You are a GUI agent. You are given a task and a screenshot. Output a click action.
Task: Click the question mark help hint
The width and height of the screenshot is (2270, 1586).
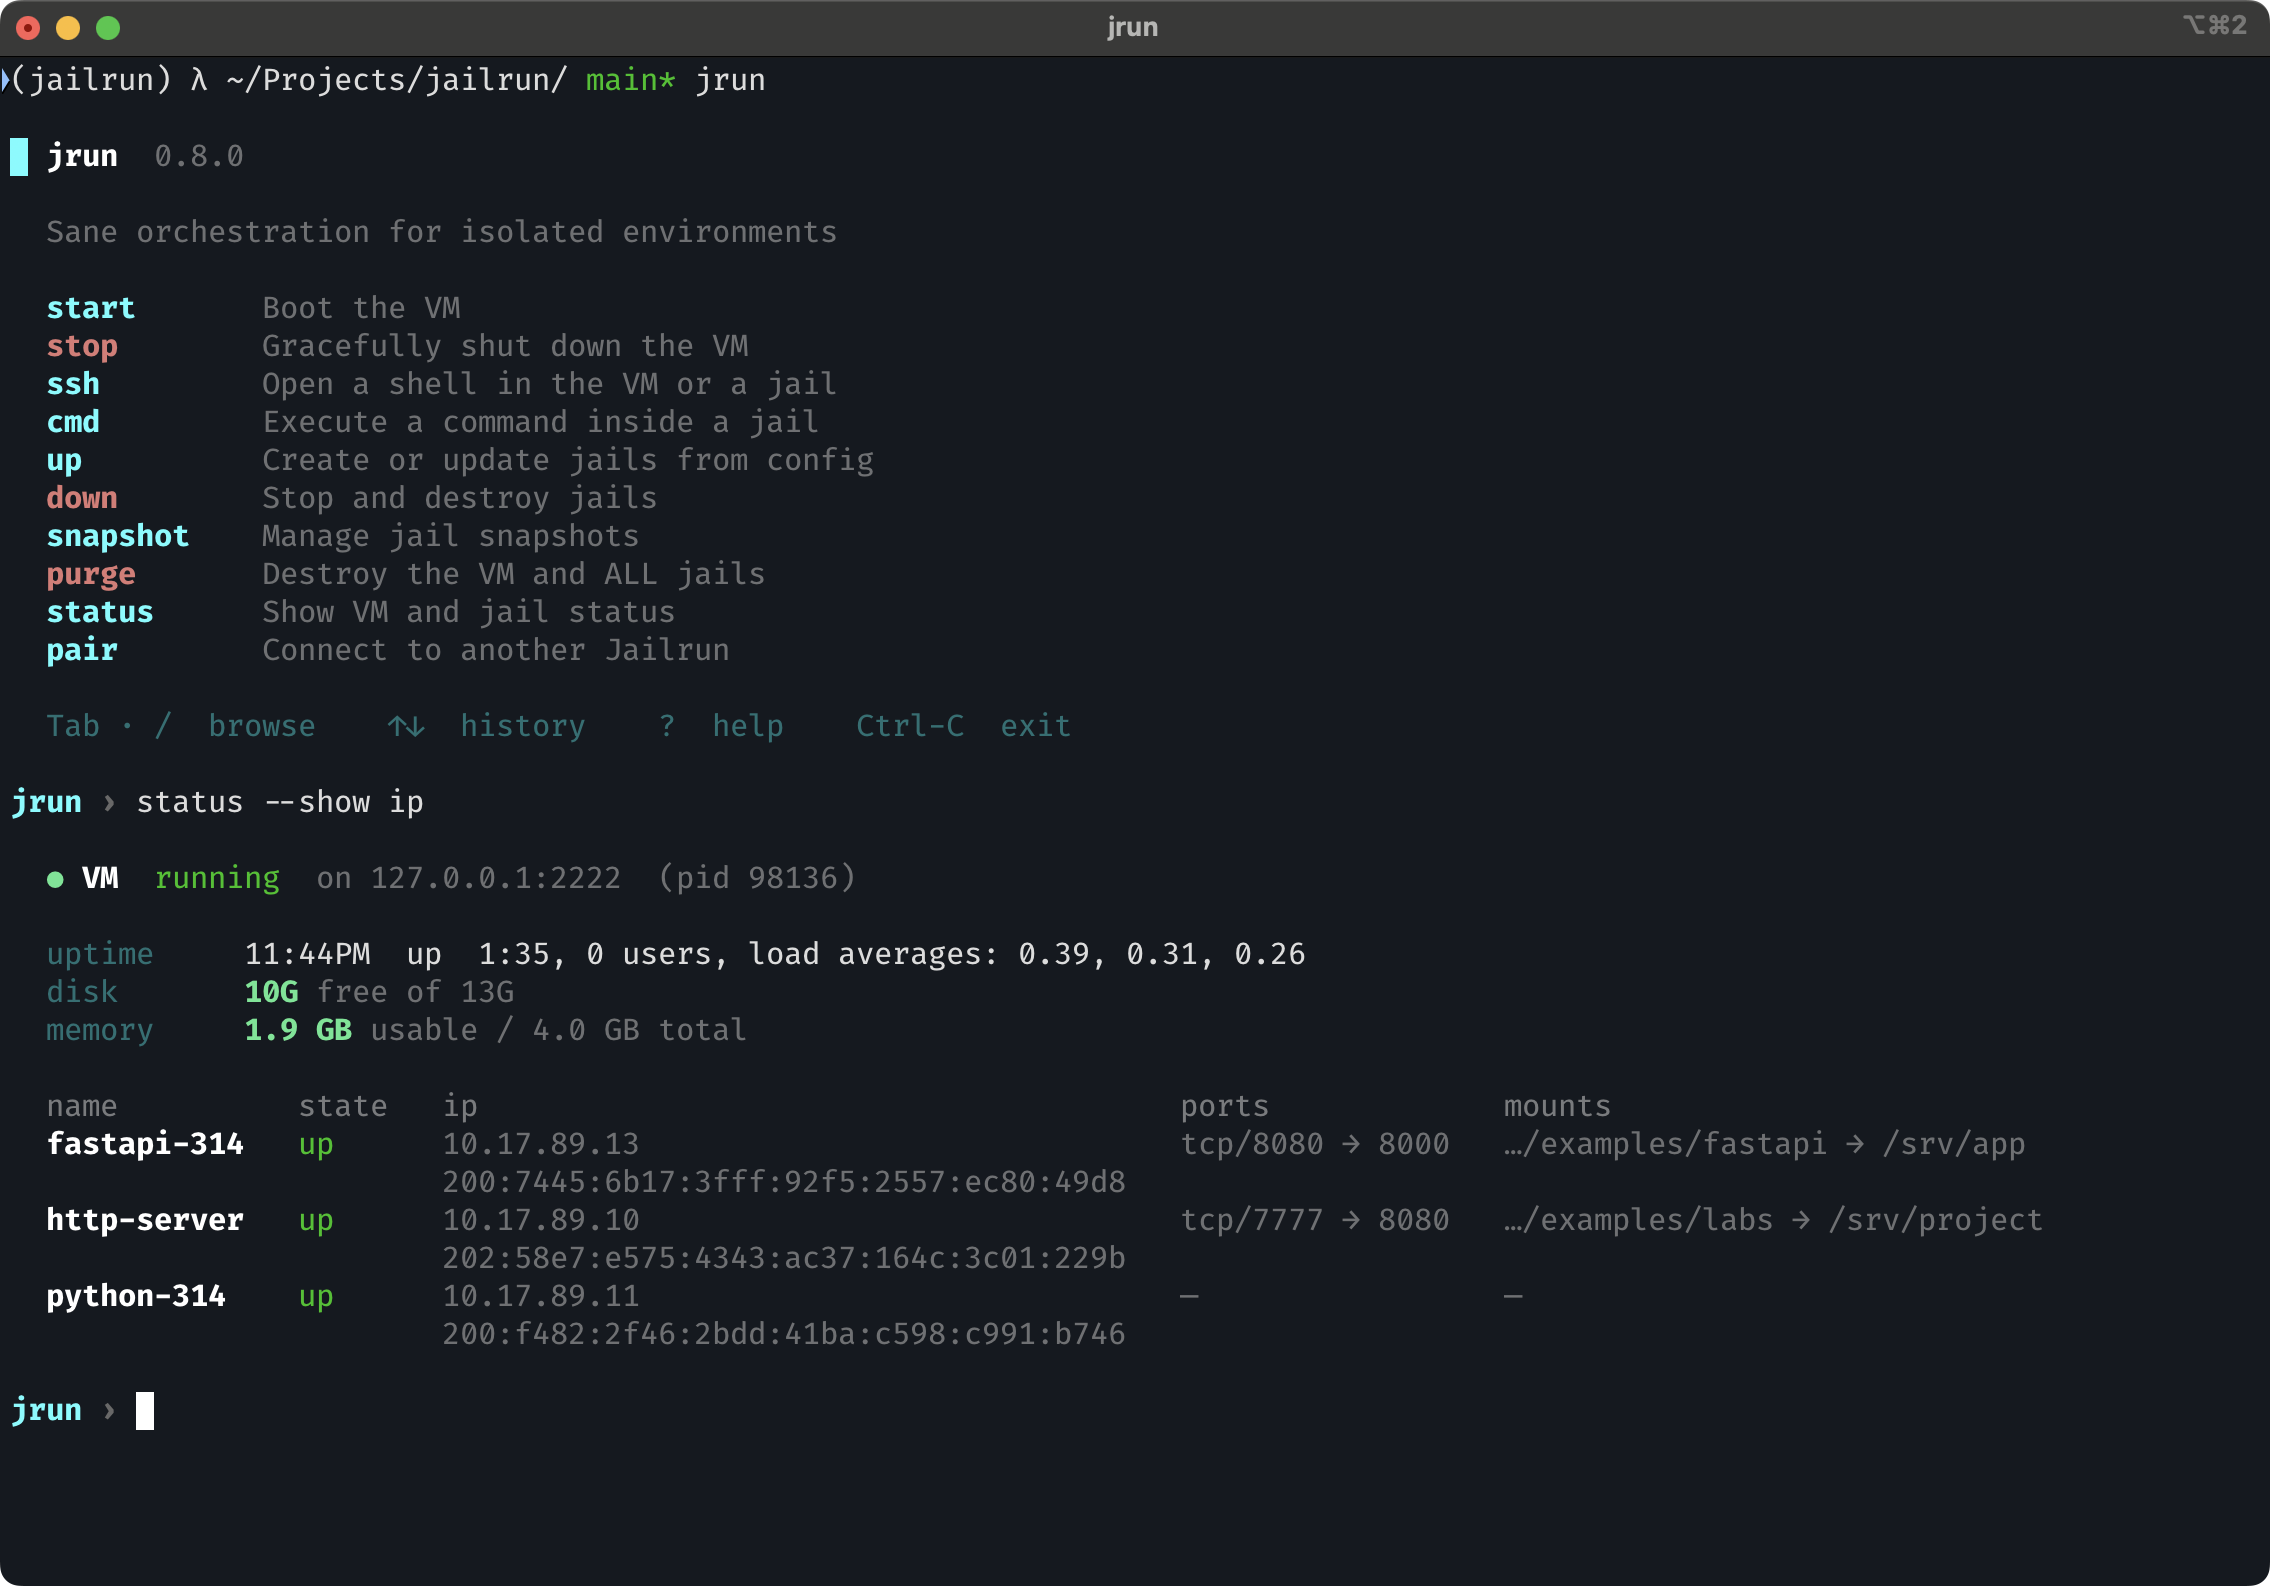pyautogui.click(x=667, y=726)
